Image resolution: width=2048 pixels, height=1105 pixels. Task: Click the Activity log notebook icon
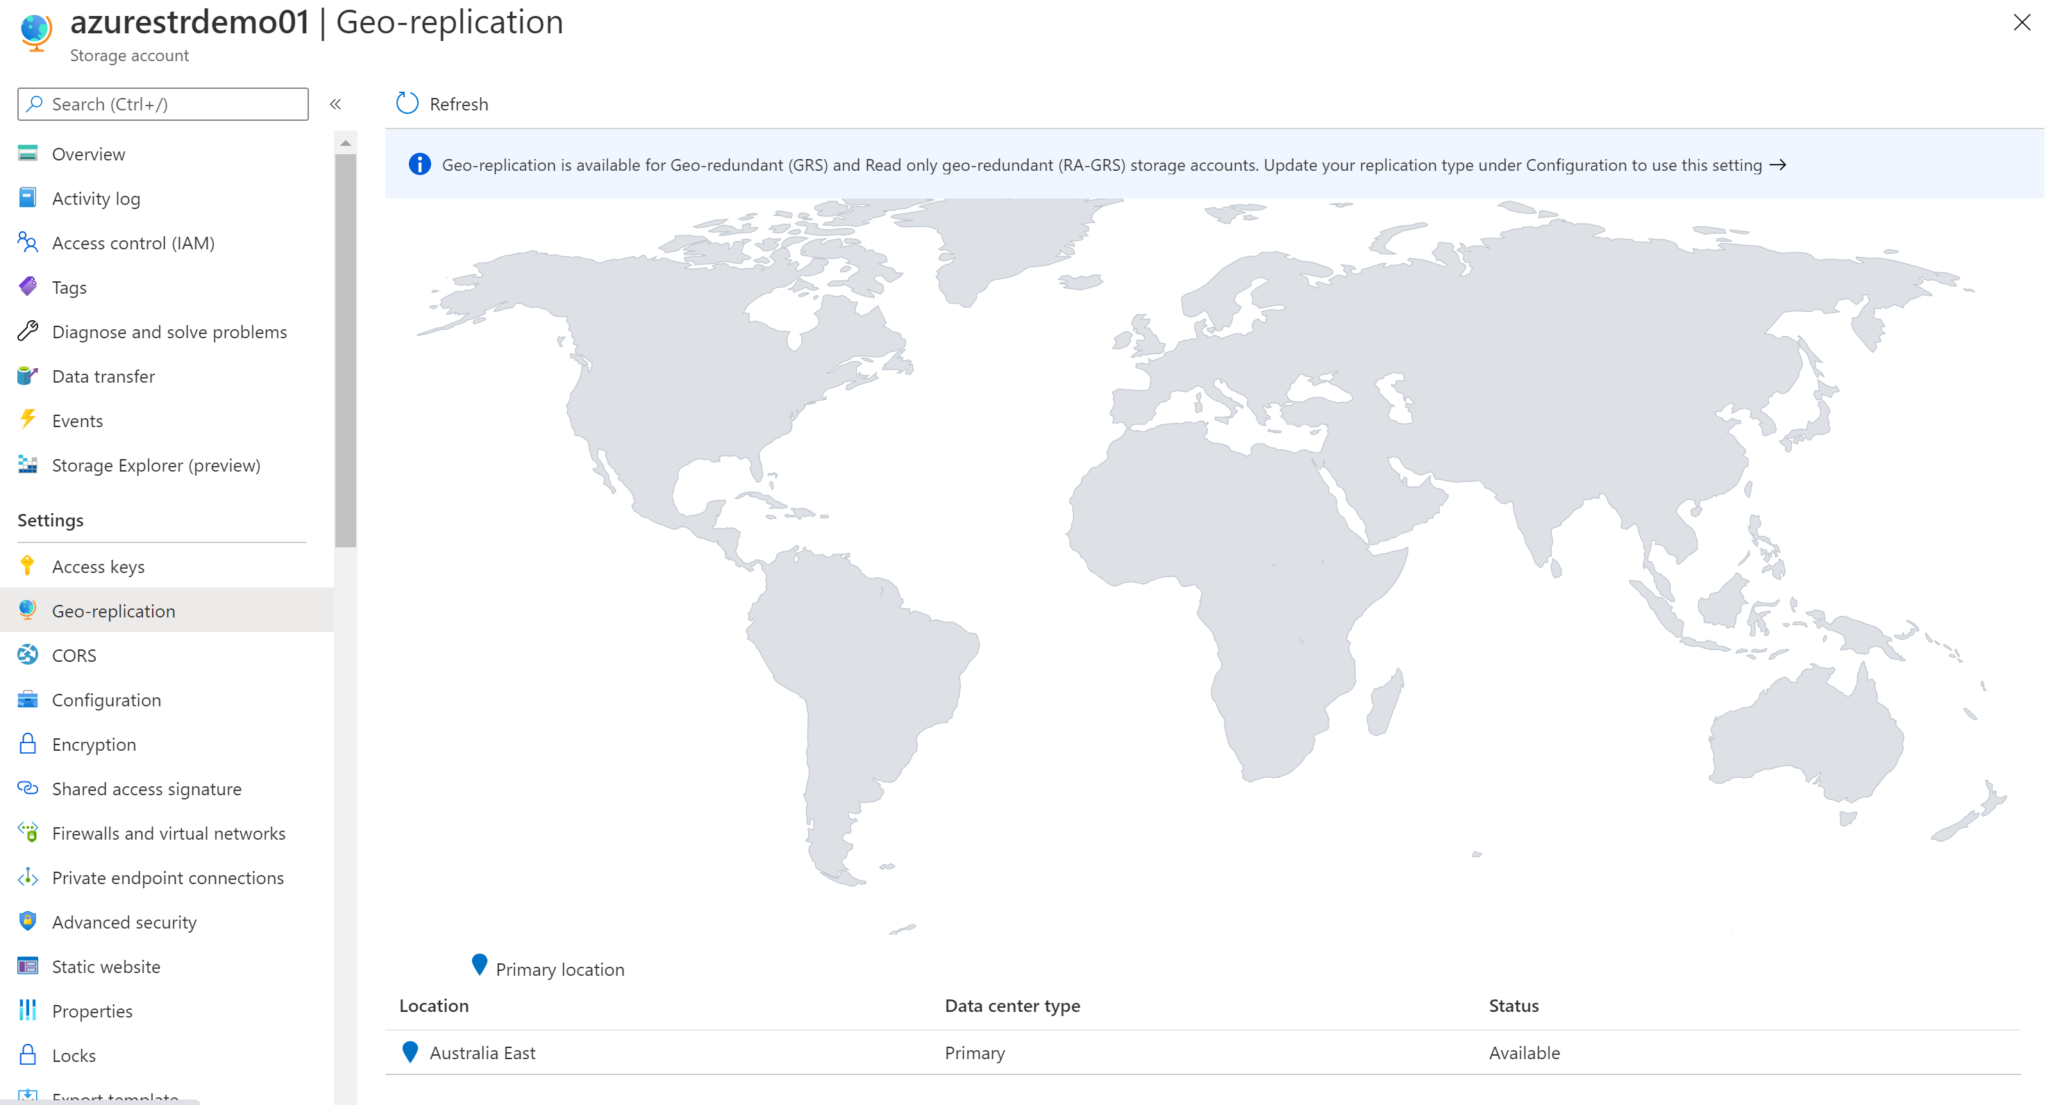point(28,198)
